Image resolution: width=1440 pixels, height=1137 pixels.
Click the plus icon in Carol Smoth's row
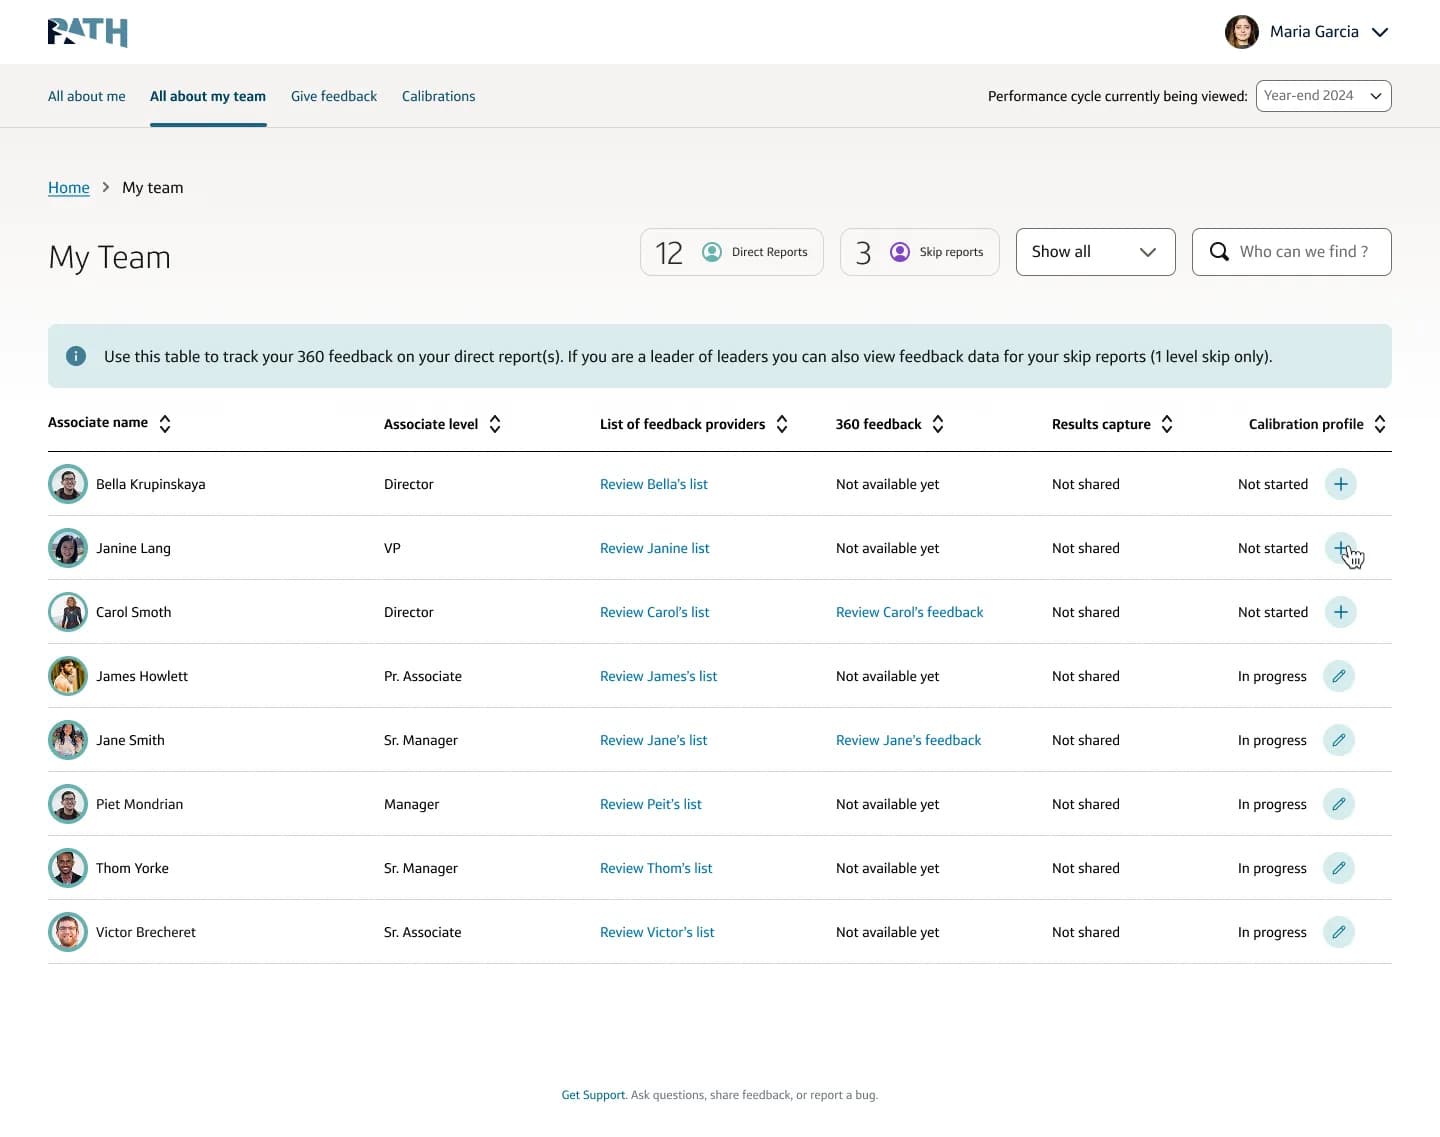(x=1340, y=612)
